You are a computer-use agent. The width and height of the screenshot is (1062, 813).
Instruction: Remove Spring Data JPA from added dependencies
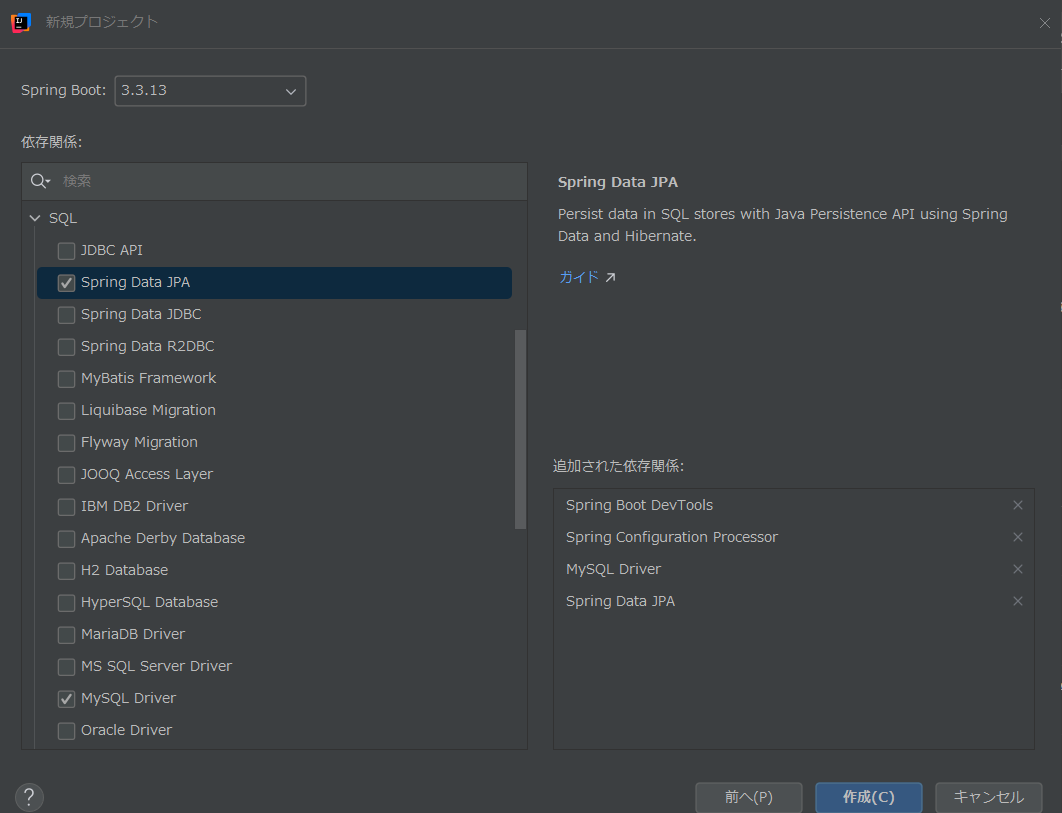(1018, 601)
